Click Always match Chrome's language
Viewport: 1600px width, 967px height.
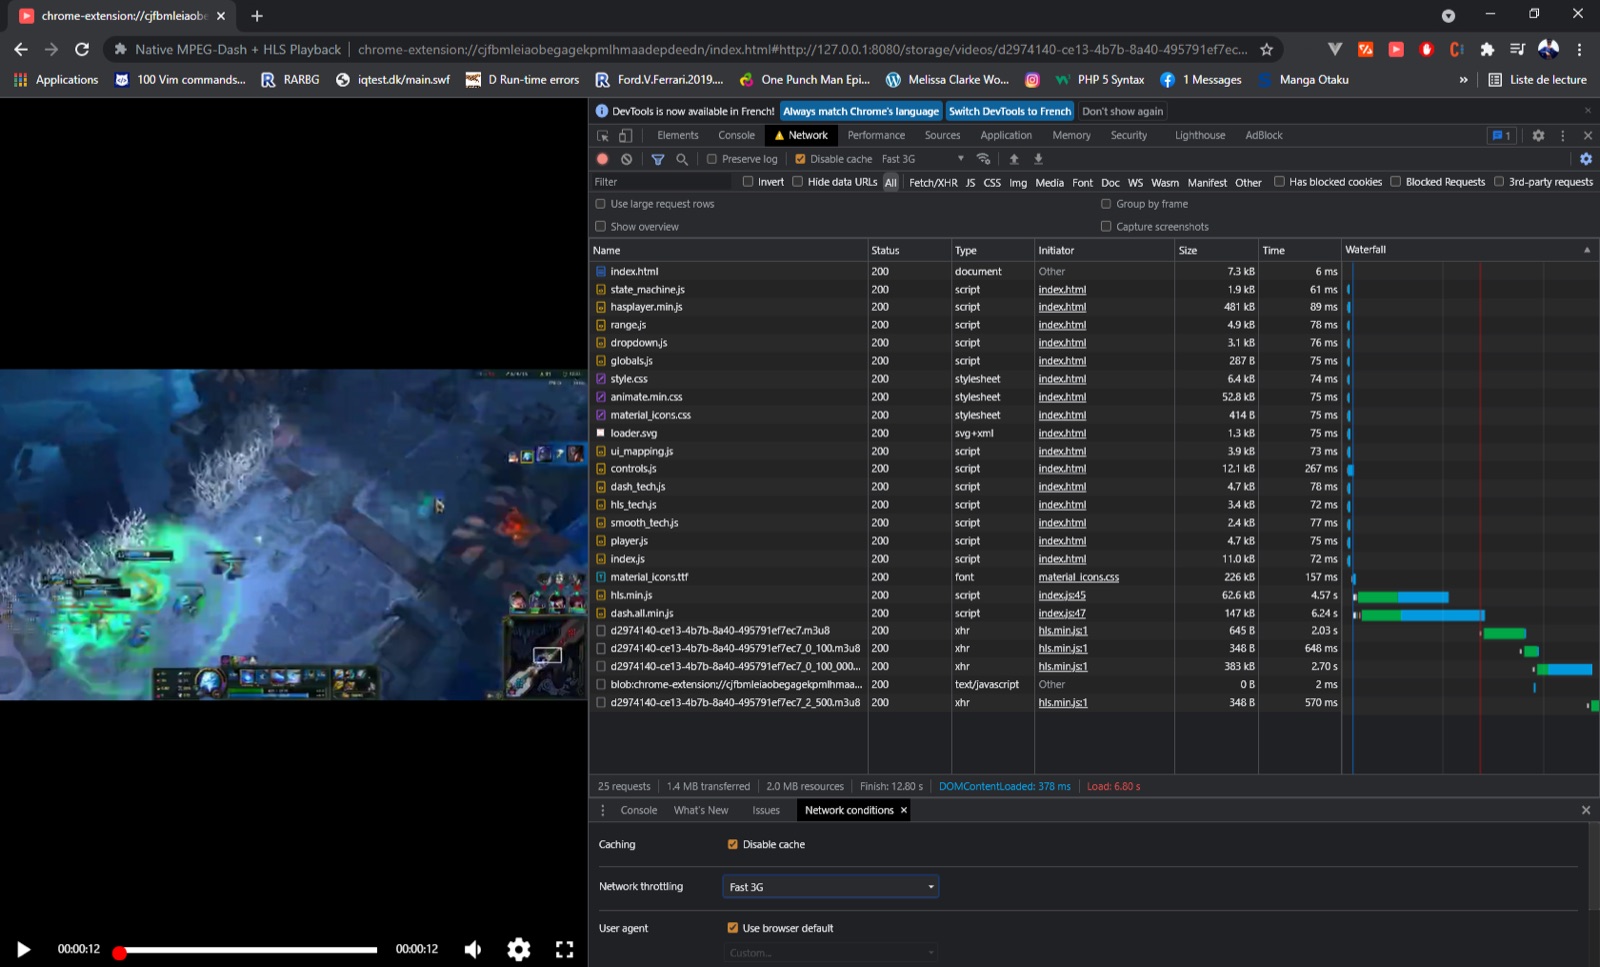(861, 111)
